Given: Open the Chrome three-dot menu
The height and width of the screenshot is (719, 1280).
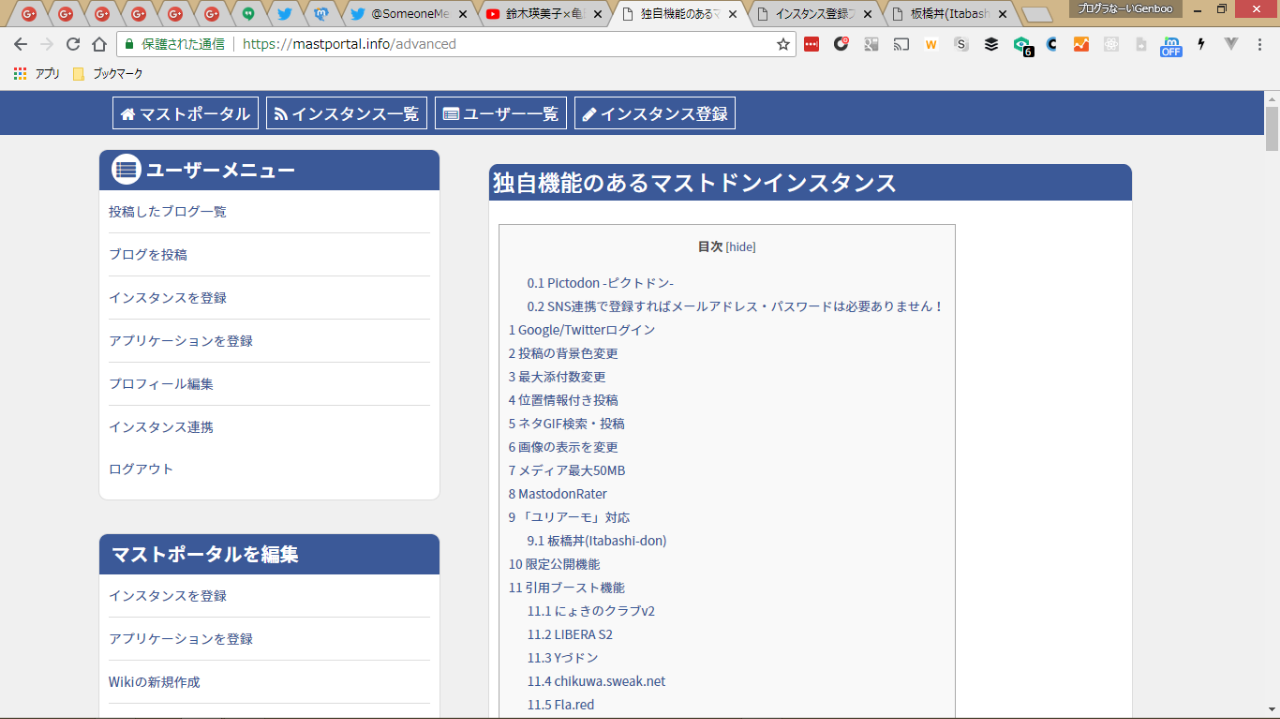Looking at the screenshot, I should (1260, 44).
